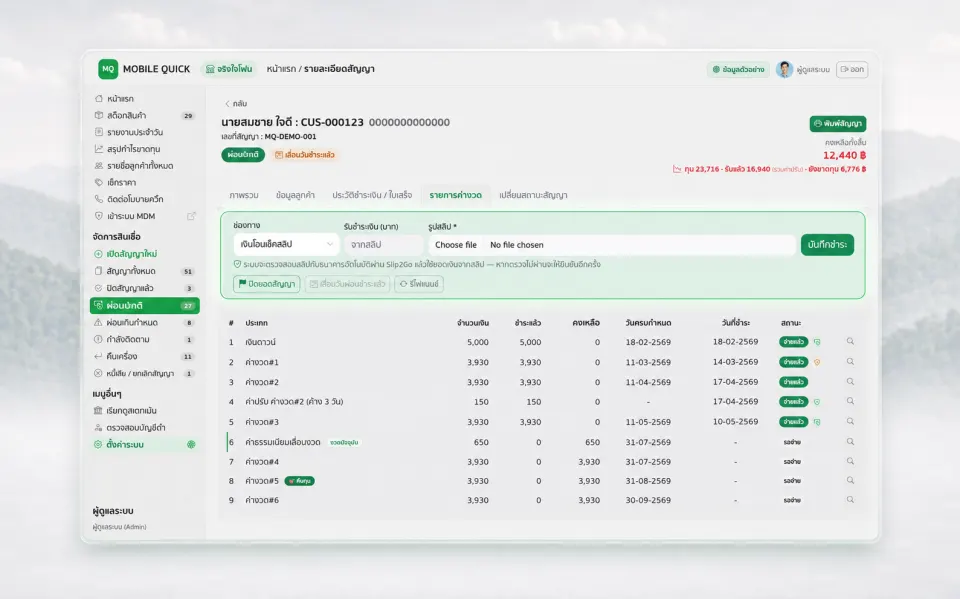Viewport: 960px width, 599px height.
Task: Click the MQ logo icon
Action: [108, 69]
